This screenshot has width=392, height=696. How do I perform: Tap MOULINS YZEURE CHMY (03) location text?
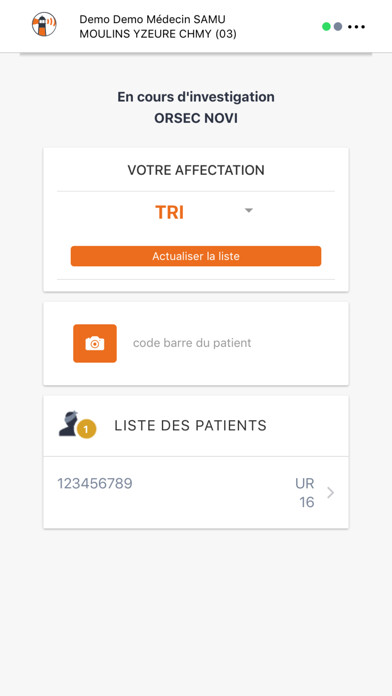coord(158,34)
